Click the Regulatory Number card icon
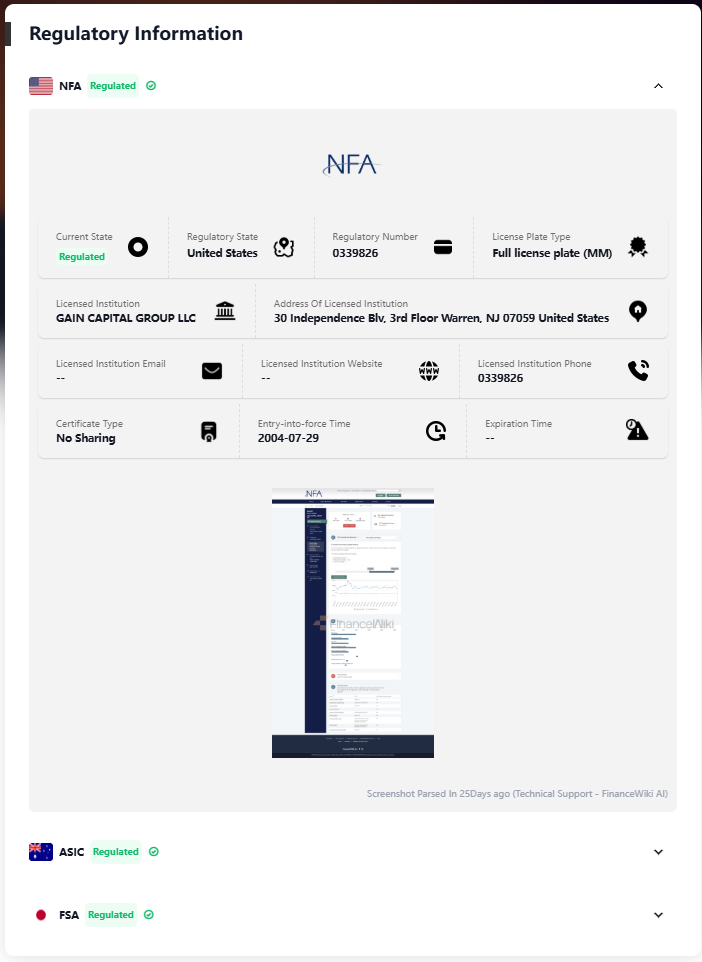The height and width of the screenshot is (962, 702). [443, 247]
